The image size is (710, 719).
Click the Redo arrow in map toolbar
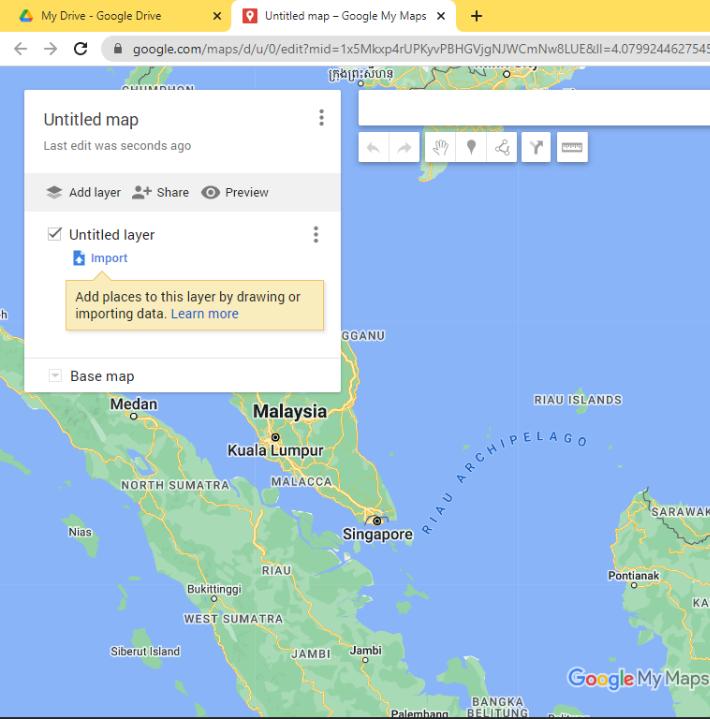[x=404, y=148]
